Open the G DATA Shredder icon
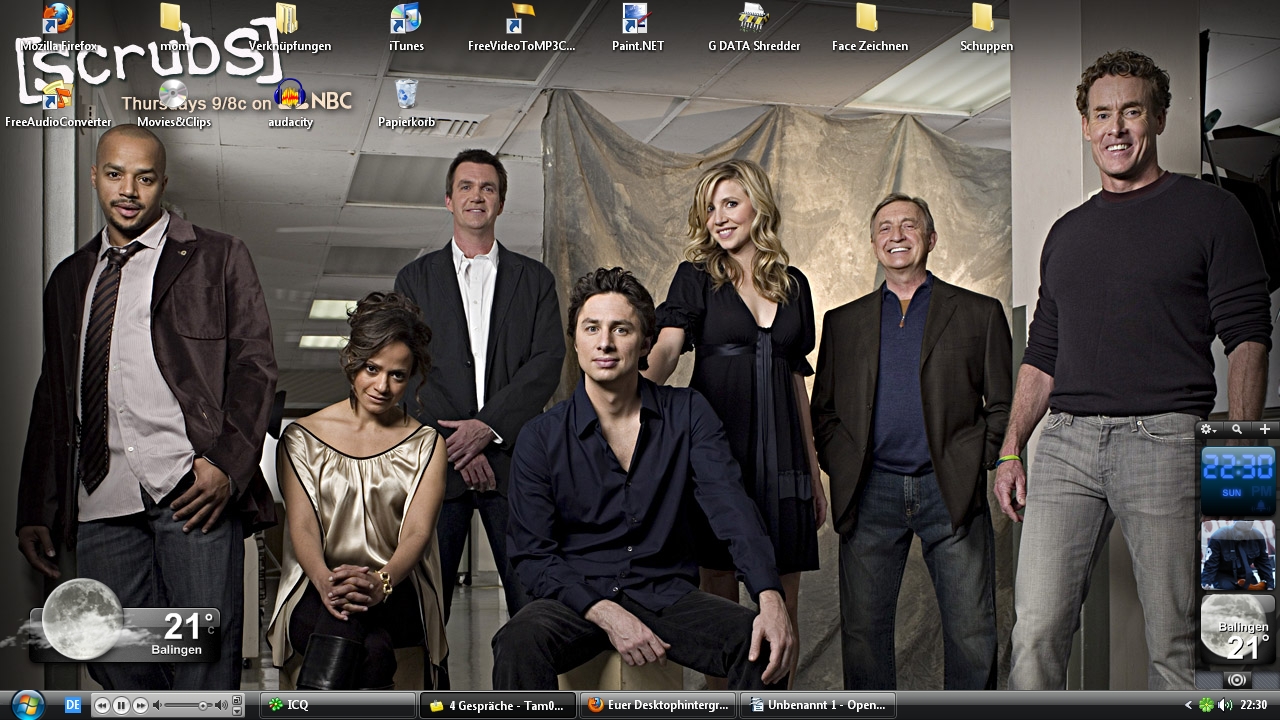The width and height of the screenshot is (1280, 720). click(x=754, y=28)
